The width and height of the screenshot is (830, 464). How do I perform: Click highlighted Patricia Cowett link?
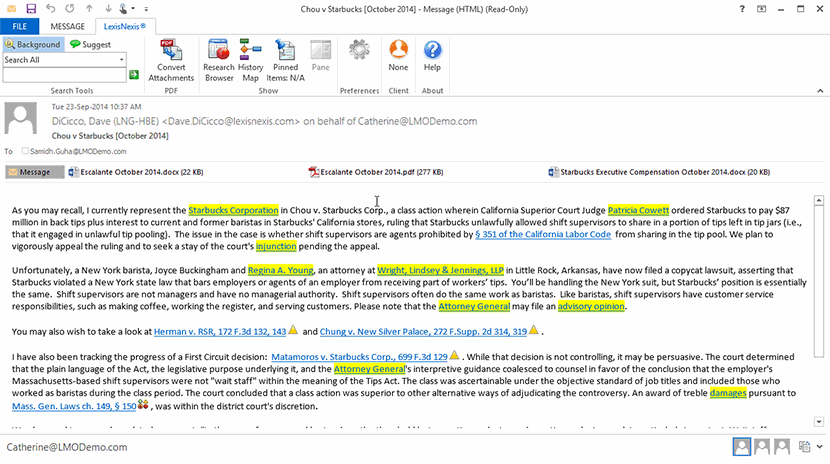(638, 210)
